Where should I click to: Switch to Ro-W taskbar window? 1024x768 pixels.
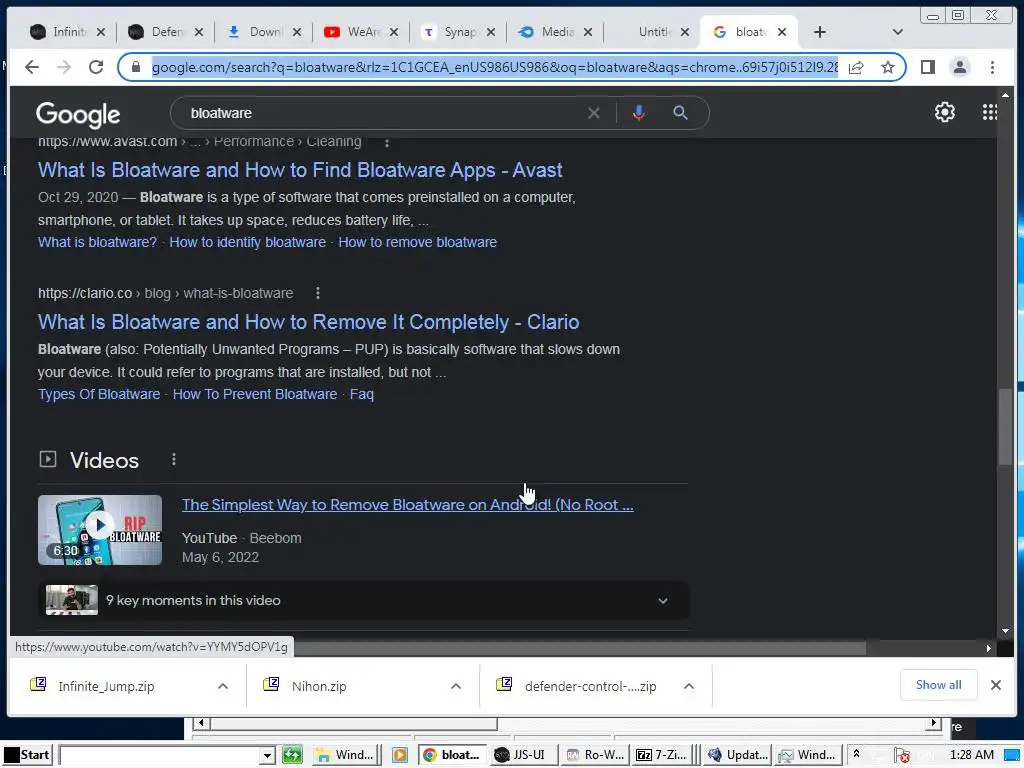pyautogui.click(x=596, y=756)
